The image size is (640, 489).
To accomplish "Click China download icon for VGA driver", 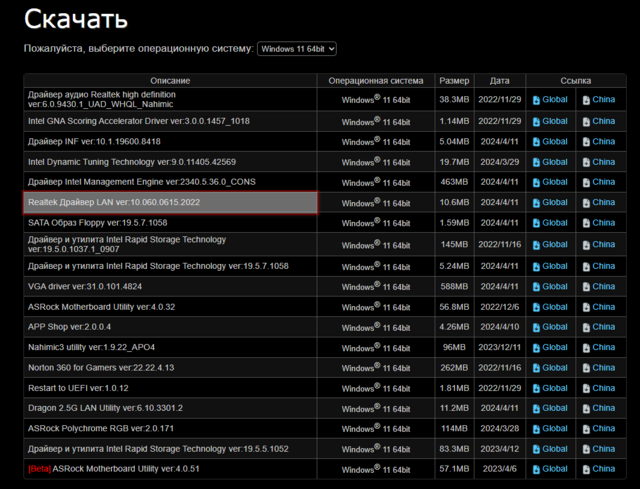I will 587,287.
